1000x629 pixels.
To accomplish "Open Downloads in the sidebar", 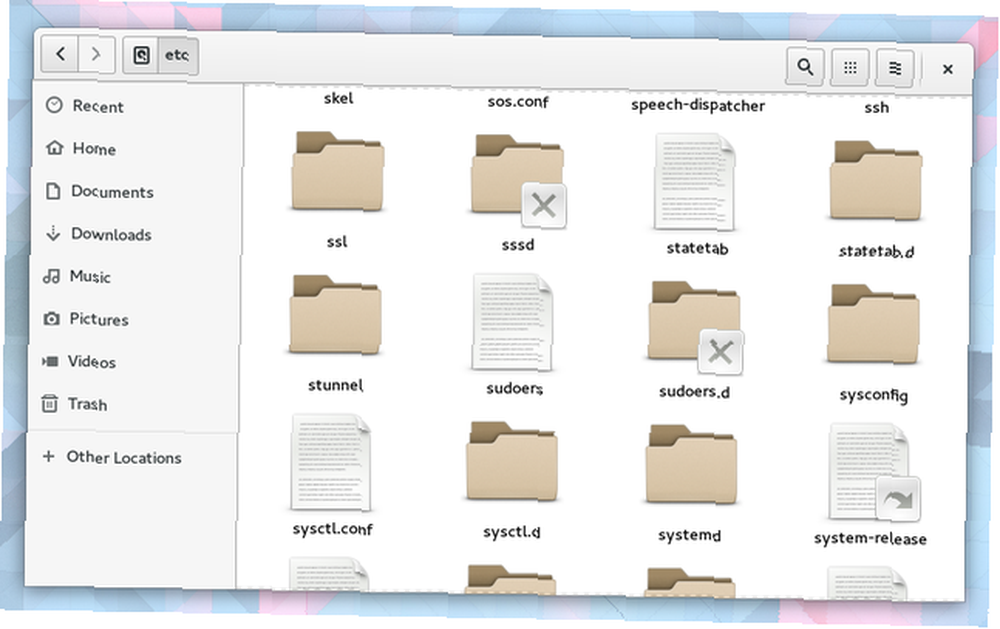I will 134,234.
